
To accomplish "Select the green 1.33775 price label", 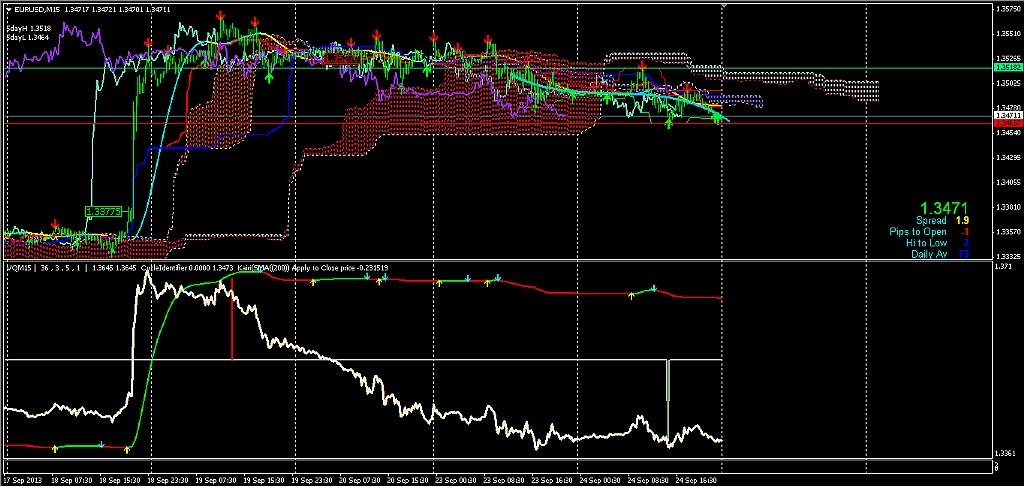I will click(103, 211).
